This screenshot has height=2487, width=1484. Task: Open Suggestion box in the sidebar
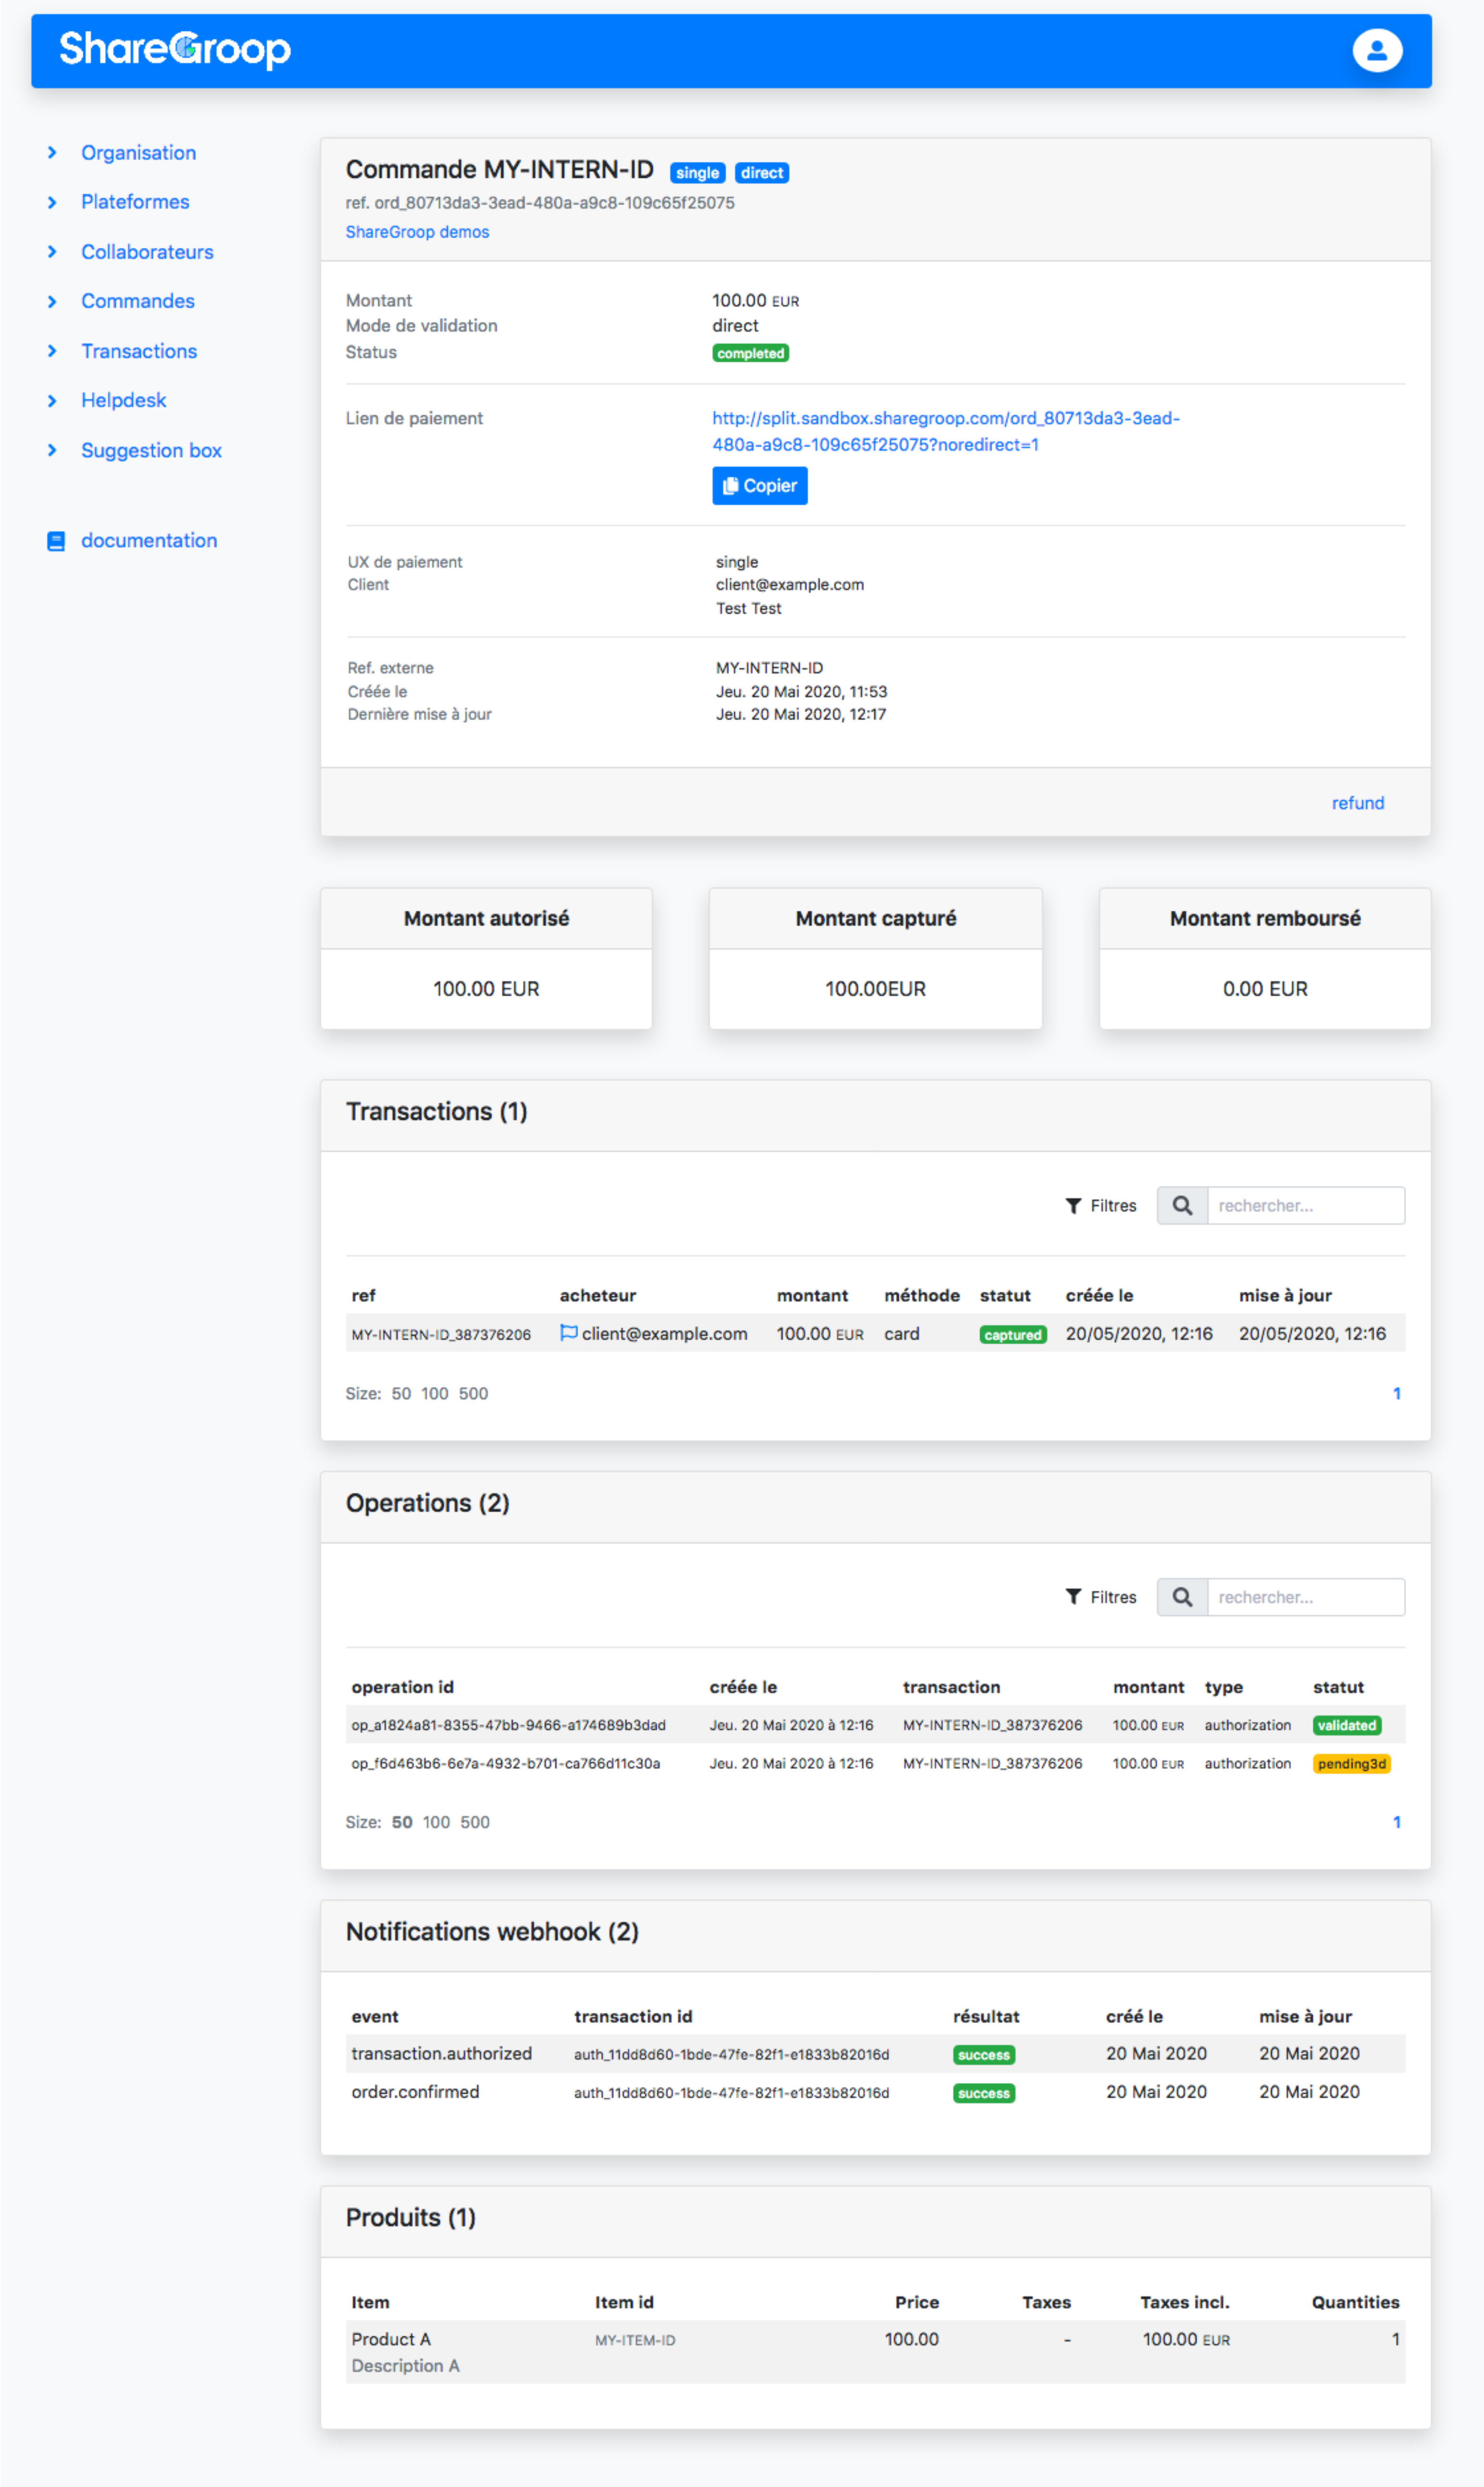[x=151, y=451]
